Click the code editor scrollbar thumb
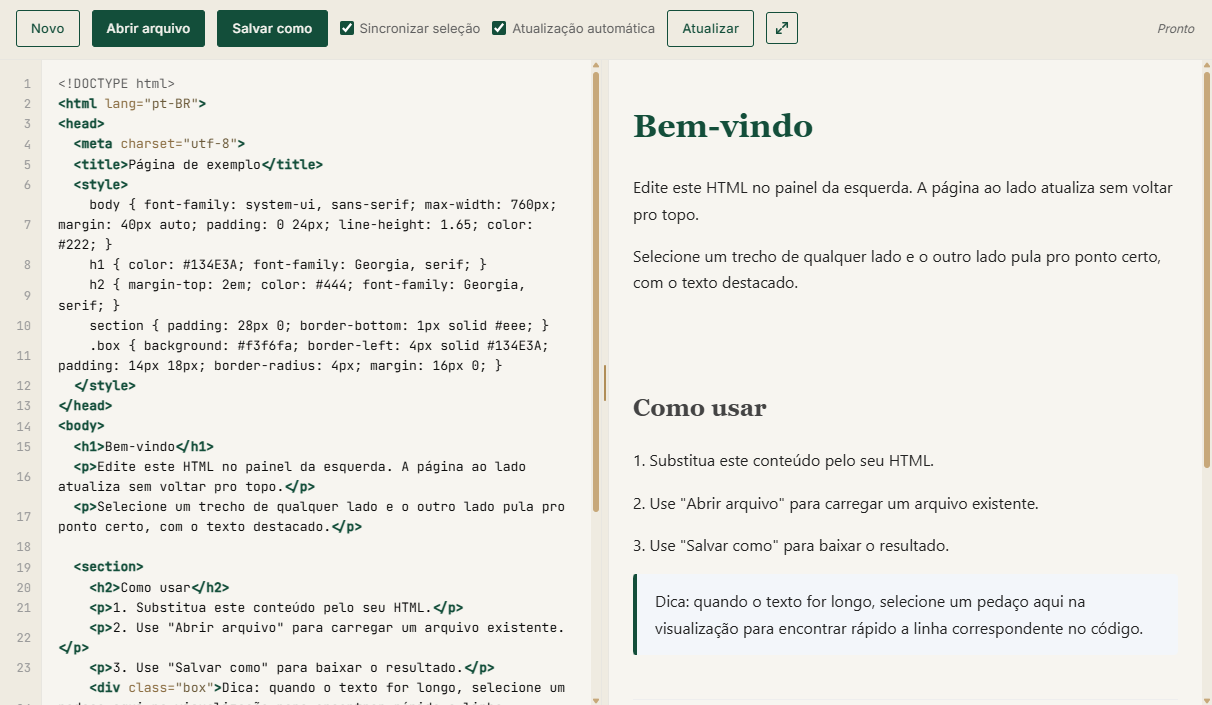Image resolution: width=1212 pixels, height=705 pixels. pos(596,290)
